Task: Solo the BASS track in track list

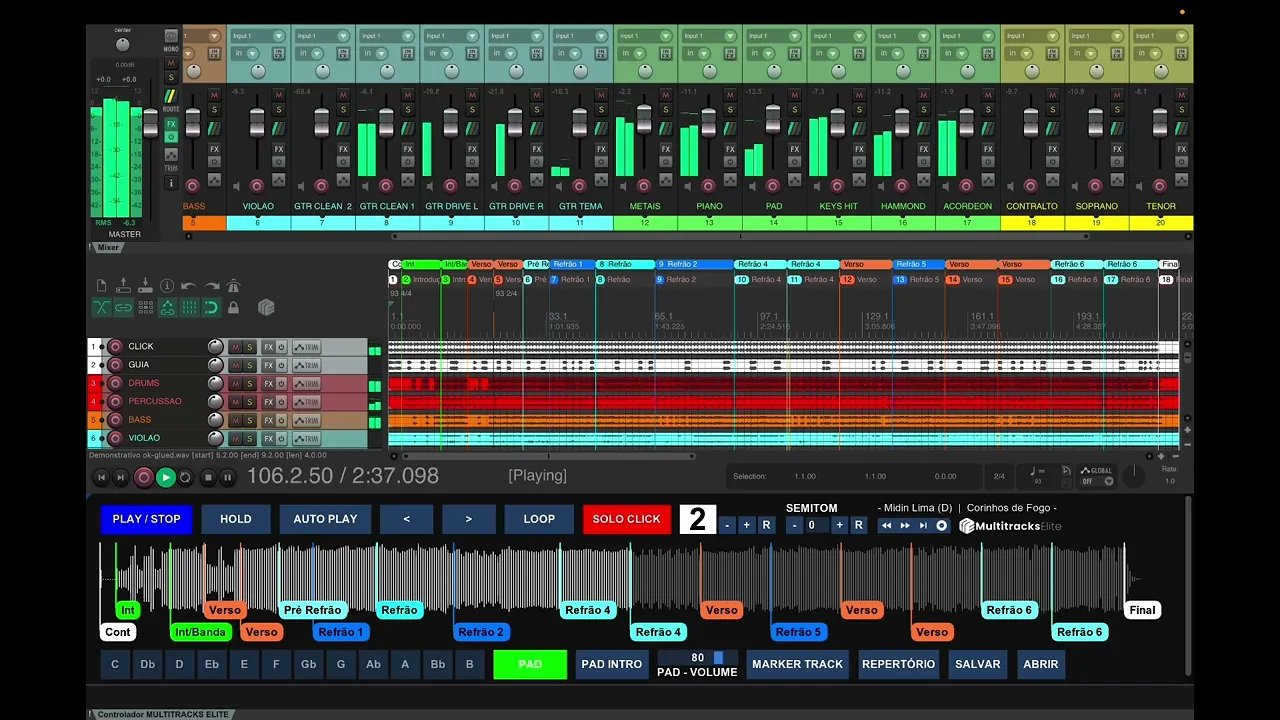Action: coord(249,420)
